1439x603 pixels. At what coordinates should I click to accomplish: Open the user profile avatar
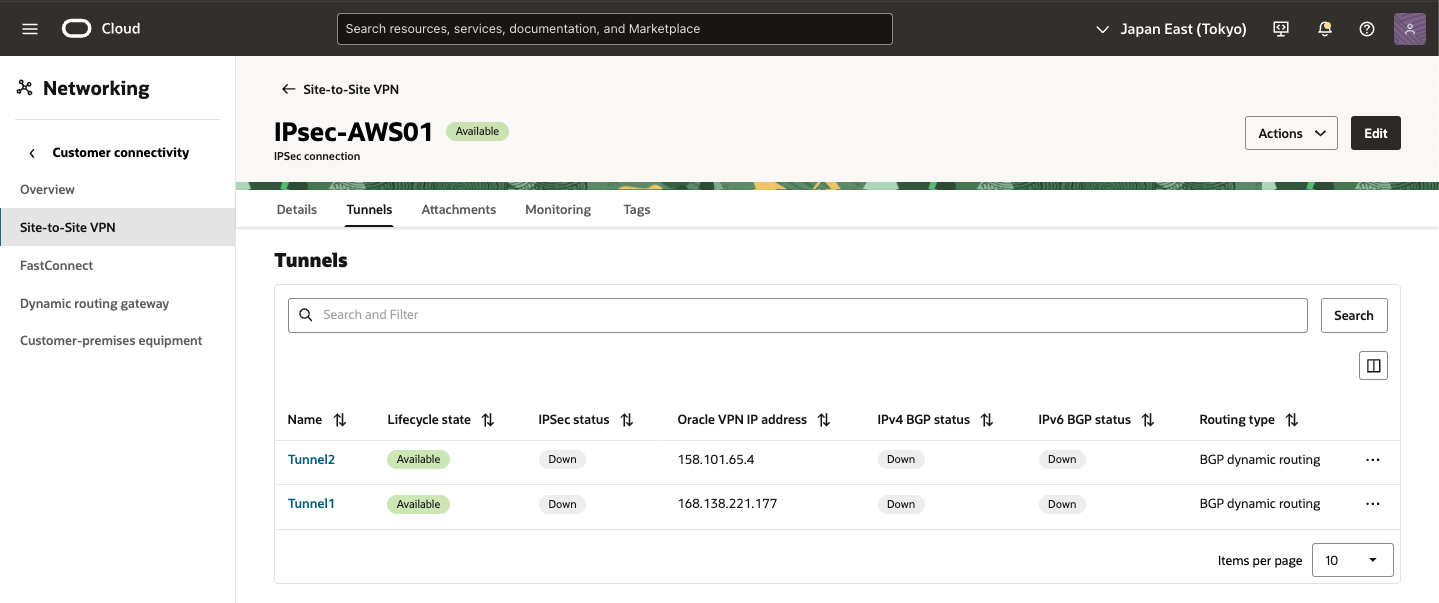[x=1409, y=29]
